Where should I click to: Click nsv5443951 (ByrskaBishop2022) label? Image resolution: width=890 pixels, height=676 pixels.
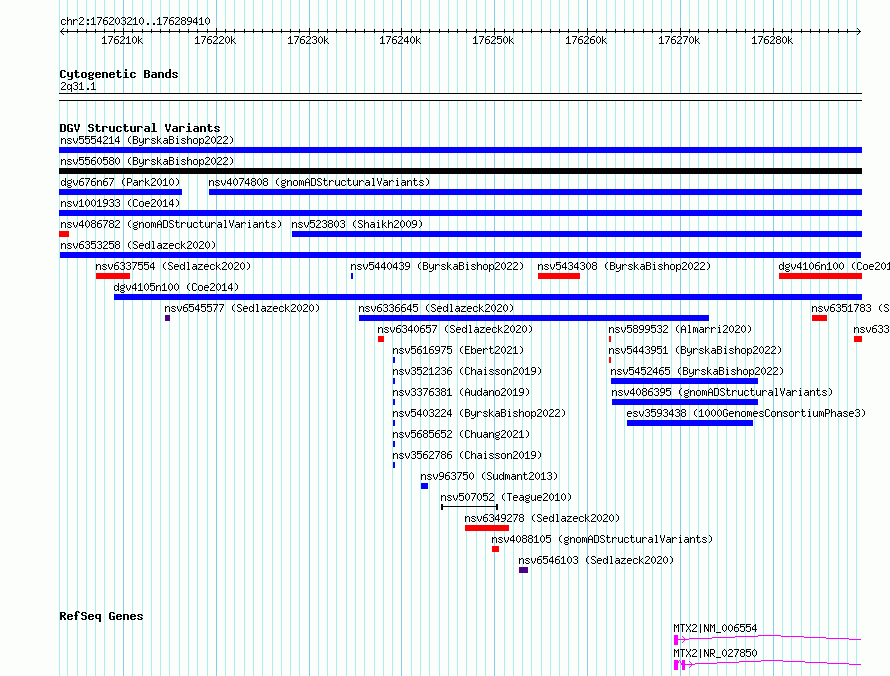pos(695,350)
